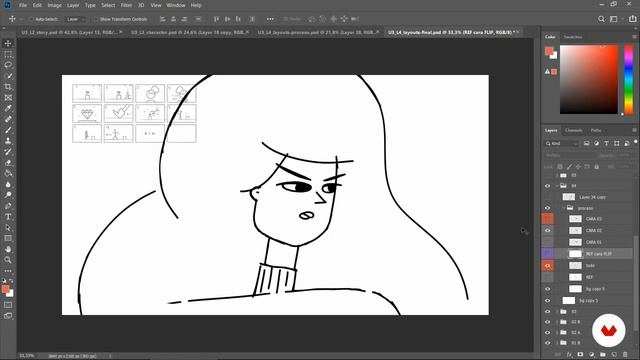
Task: Select the Frame tool
Action: click(8, 98)
